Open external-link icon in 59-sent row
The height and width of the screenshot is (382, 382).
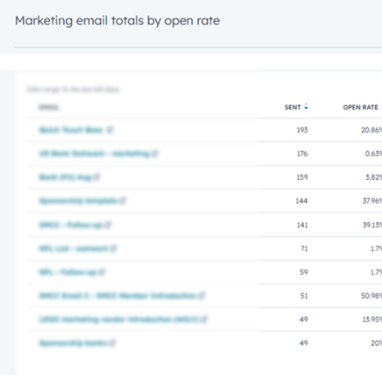click(102, 272)
